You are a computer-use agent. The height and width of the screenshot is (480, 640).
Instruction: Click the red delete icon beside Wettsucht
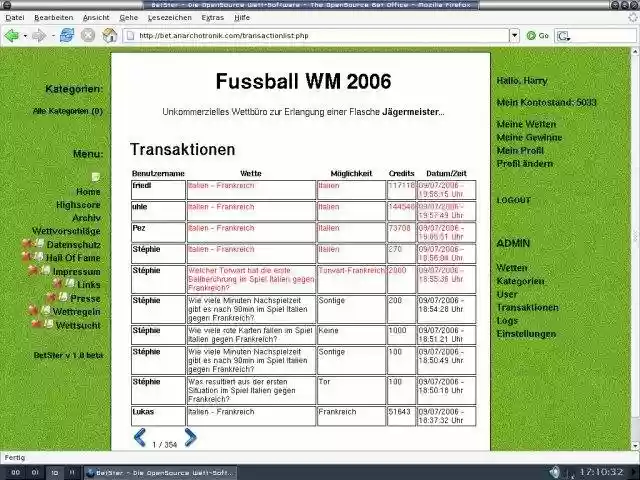pyautogui.click(x=36, y=324)
